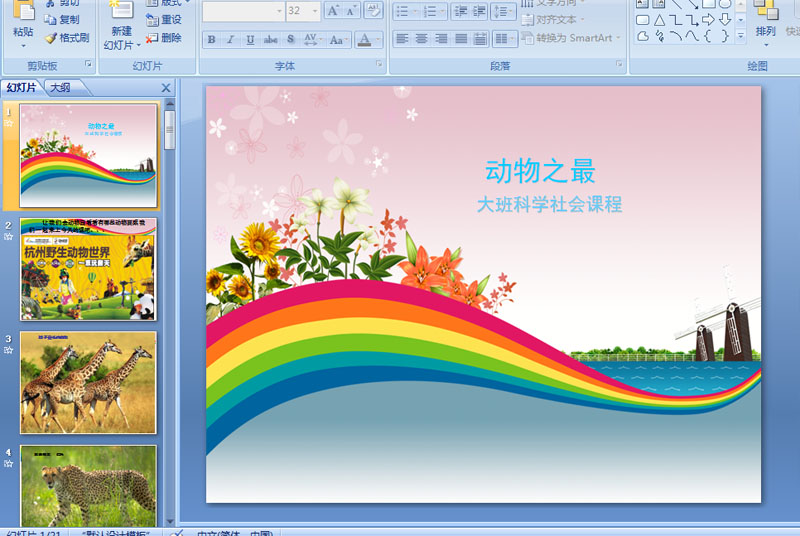Center align text in paragraph group
This screenshot has width=800, height=536.
421,39
